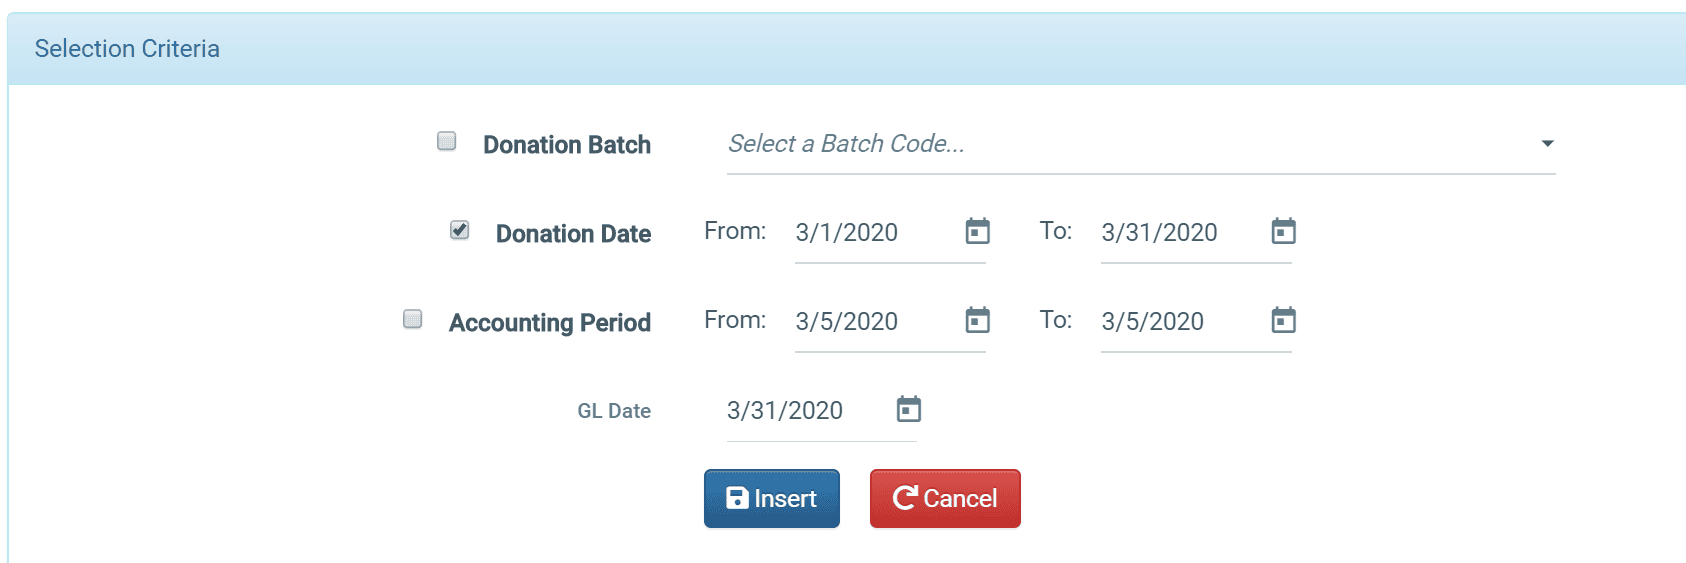This screenshot has height=563, width=1686.
Task: Click the Cancel button
Action: pos(945,498)
